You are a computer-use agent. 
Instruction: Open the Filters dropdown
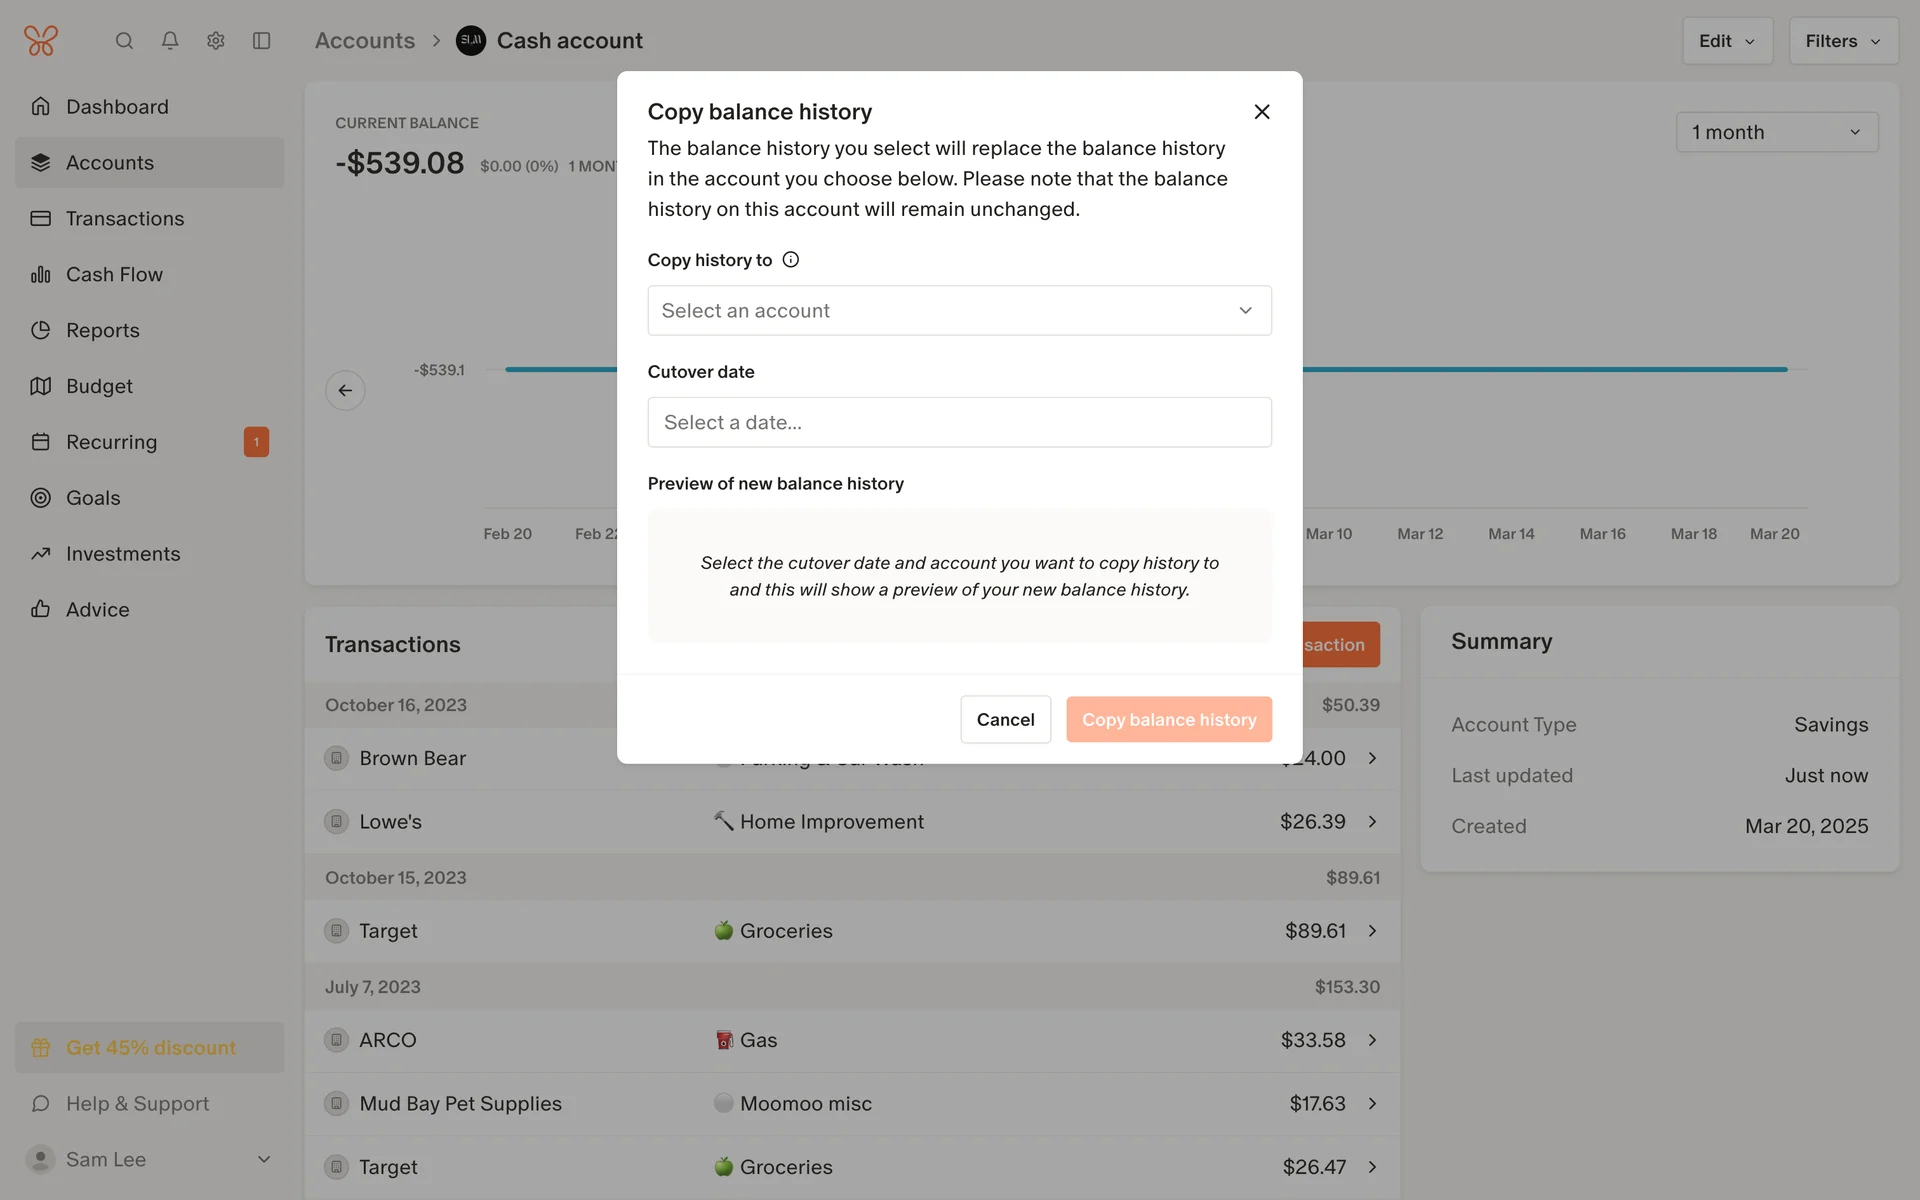[1842, 41]
